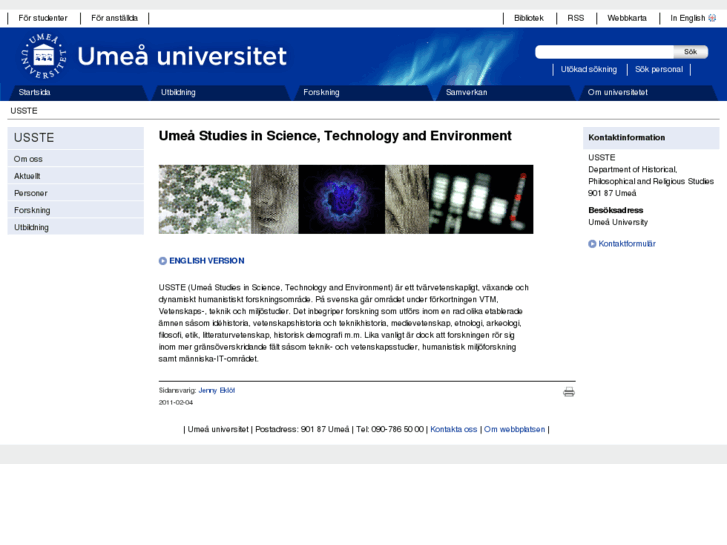Open the Kontaktformulär link
The width and height of the screenshot is (727, 545).
click(x=627, y=244)
